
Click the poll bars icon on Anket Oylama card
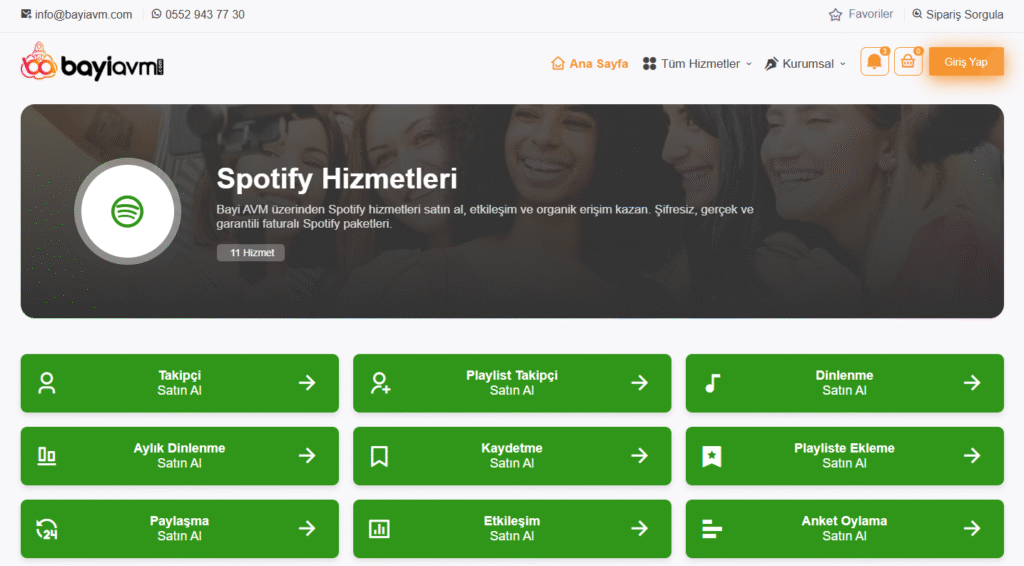point(712,529)
